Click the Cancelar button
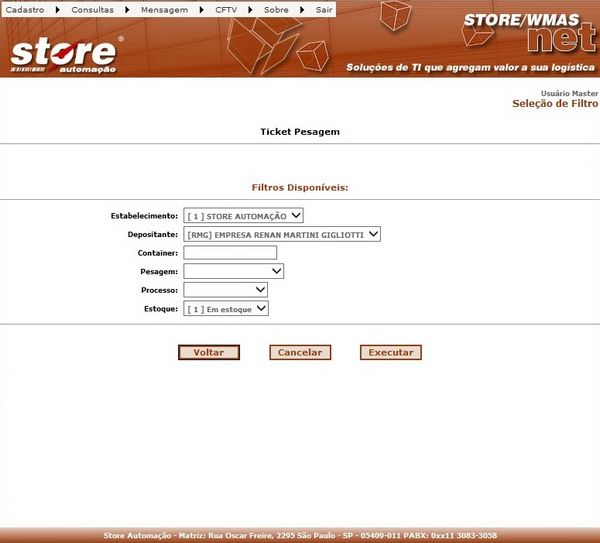The image size is (600, 543). 300,352
